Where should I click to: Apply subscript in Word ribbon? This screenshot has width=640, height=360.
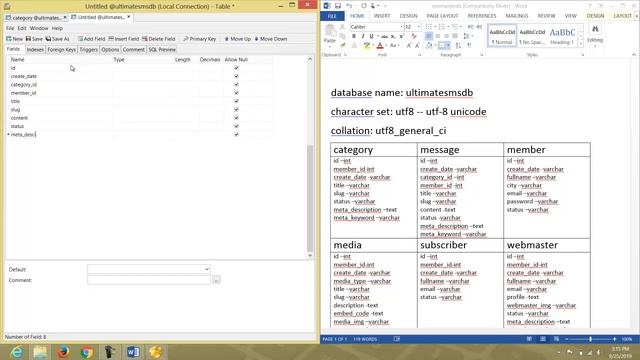pos(393,36)
